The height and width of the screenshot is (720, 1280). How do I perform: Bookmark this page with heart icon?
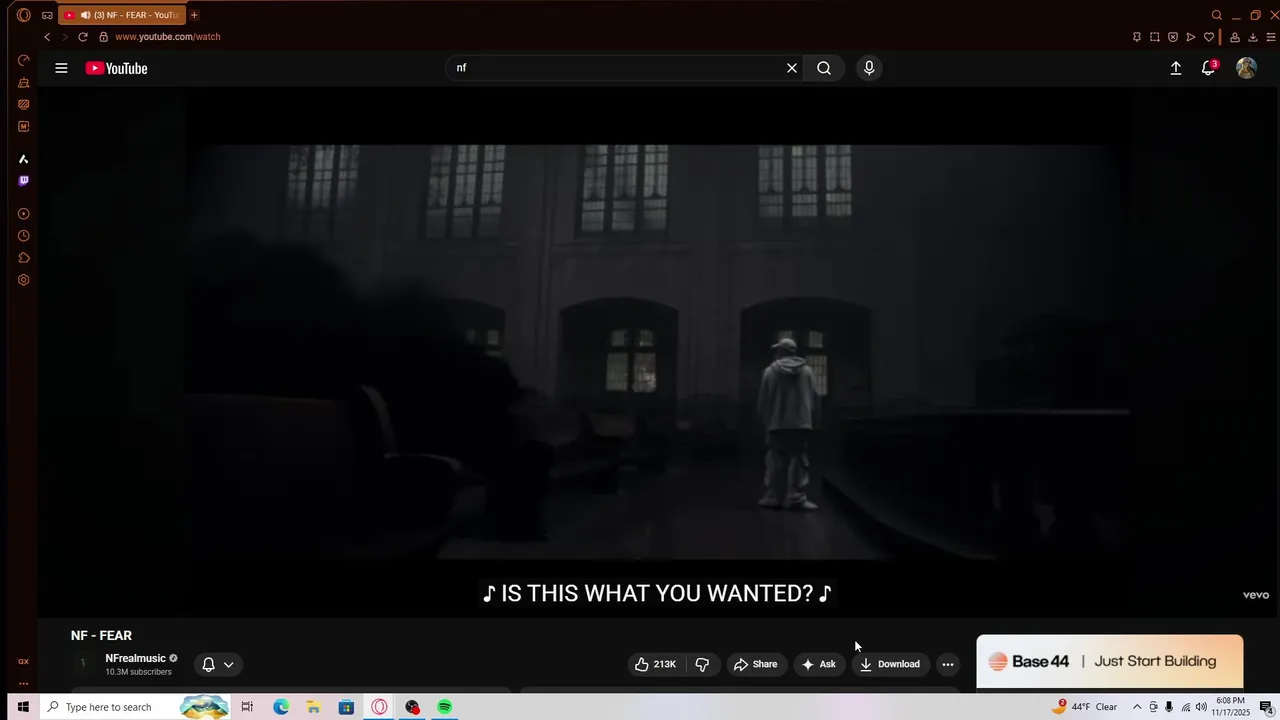coord(1209,37)
